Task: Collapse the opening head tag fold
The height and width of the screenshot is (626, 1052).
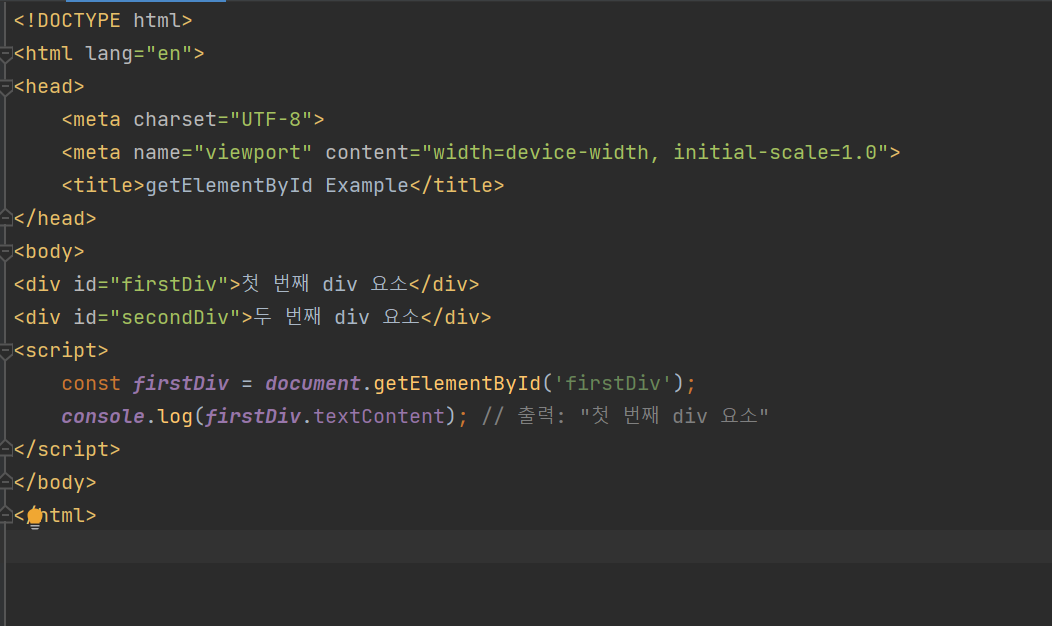Action: [6, 87]
